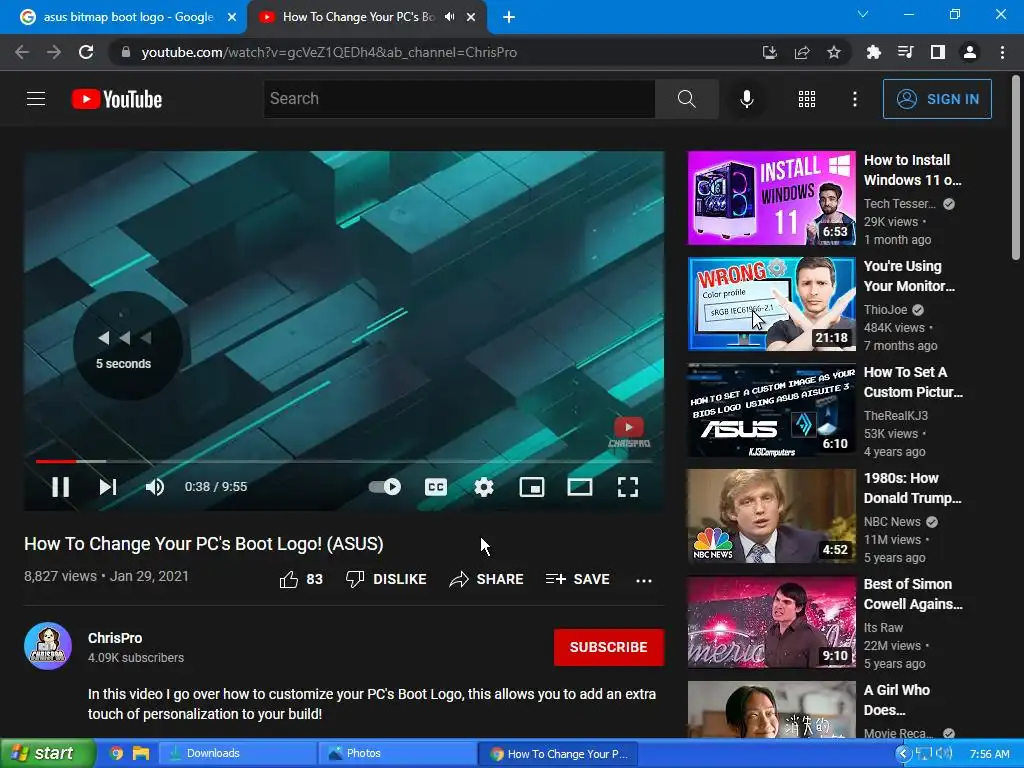Expand the tab search chevron
The width and height of the screenshot is (1024, 768).
[x=863, y=14]
